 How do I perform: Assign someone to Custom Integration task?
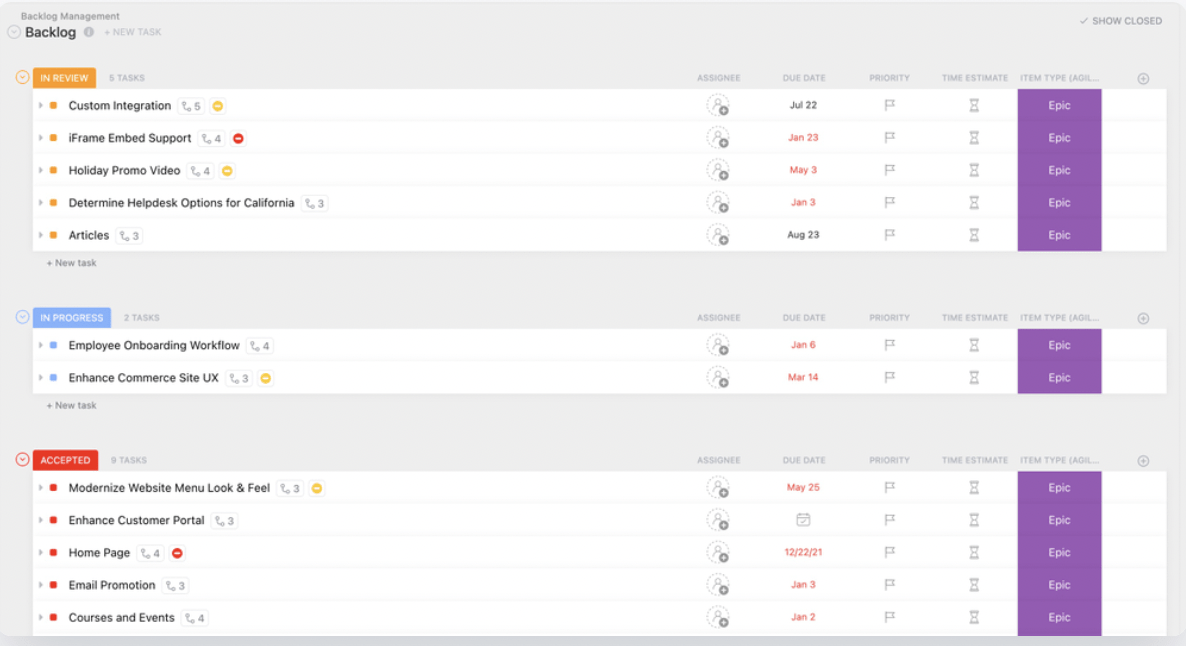718,106
